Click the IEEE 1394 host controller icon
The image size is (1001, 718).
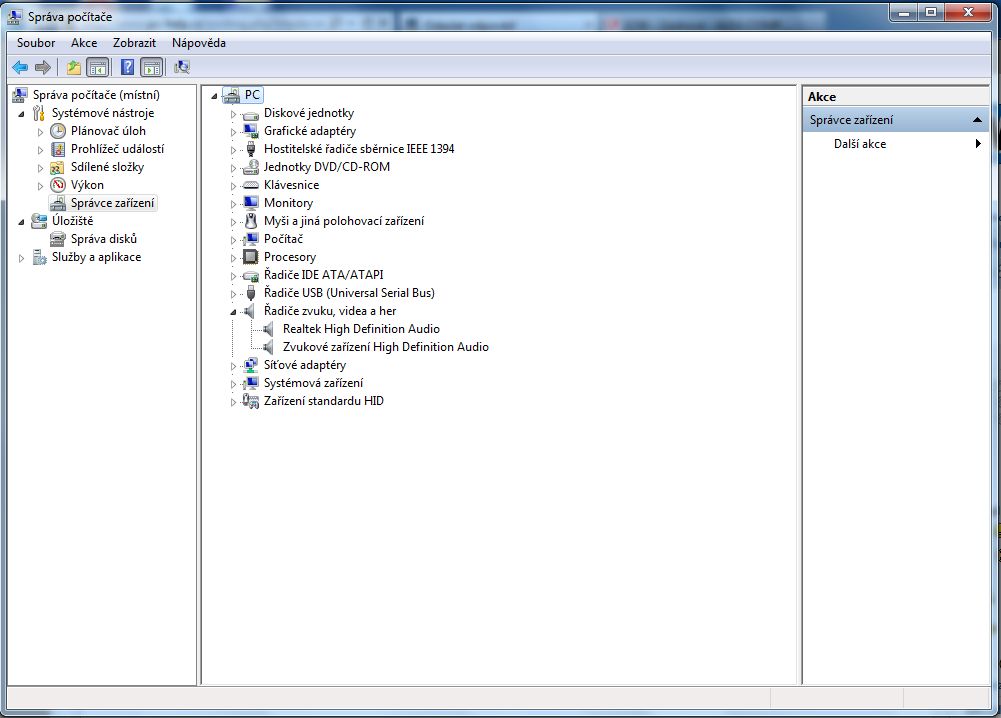pyautogui.click(x=250, y=149)
